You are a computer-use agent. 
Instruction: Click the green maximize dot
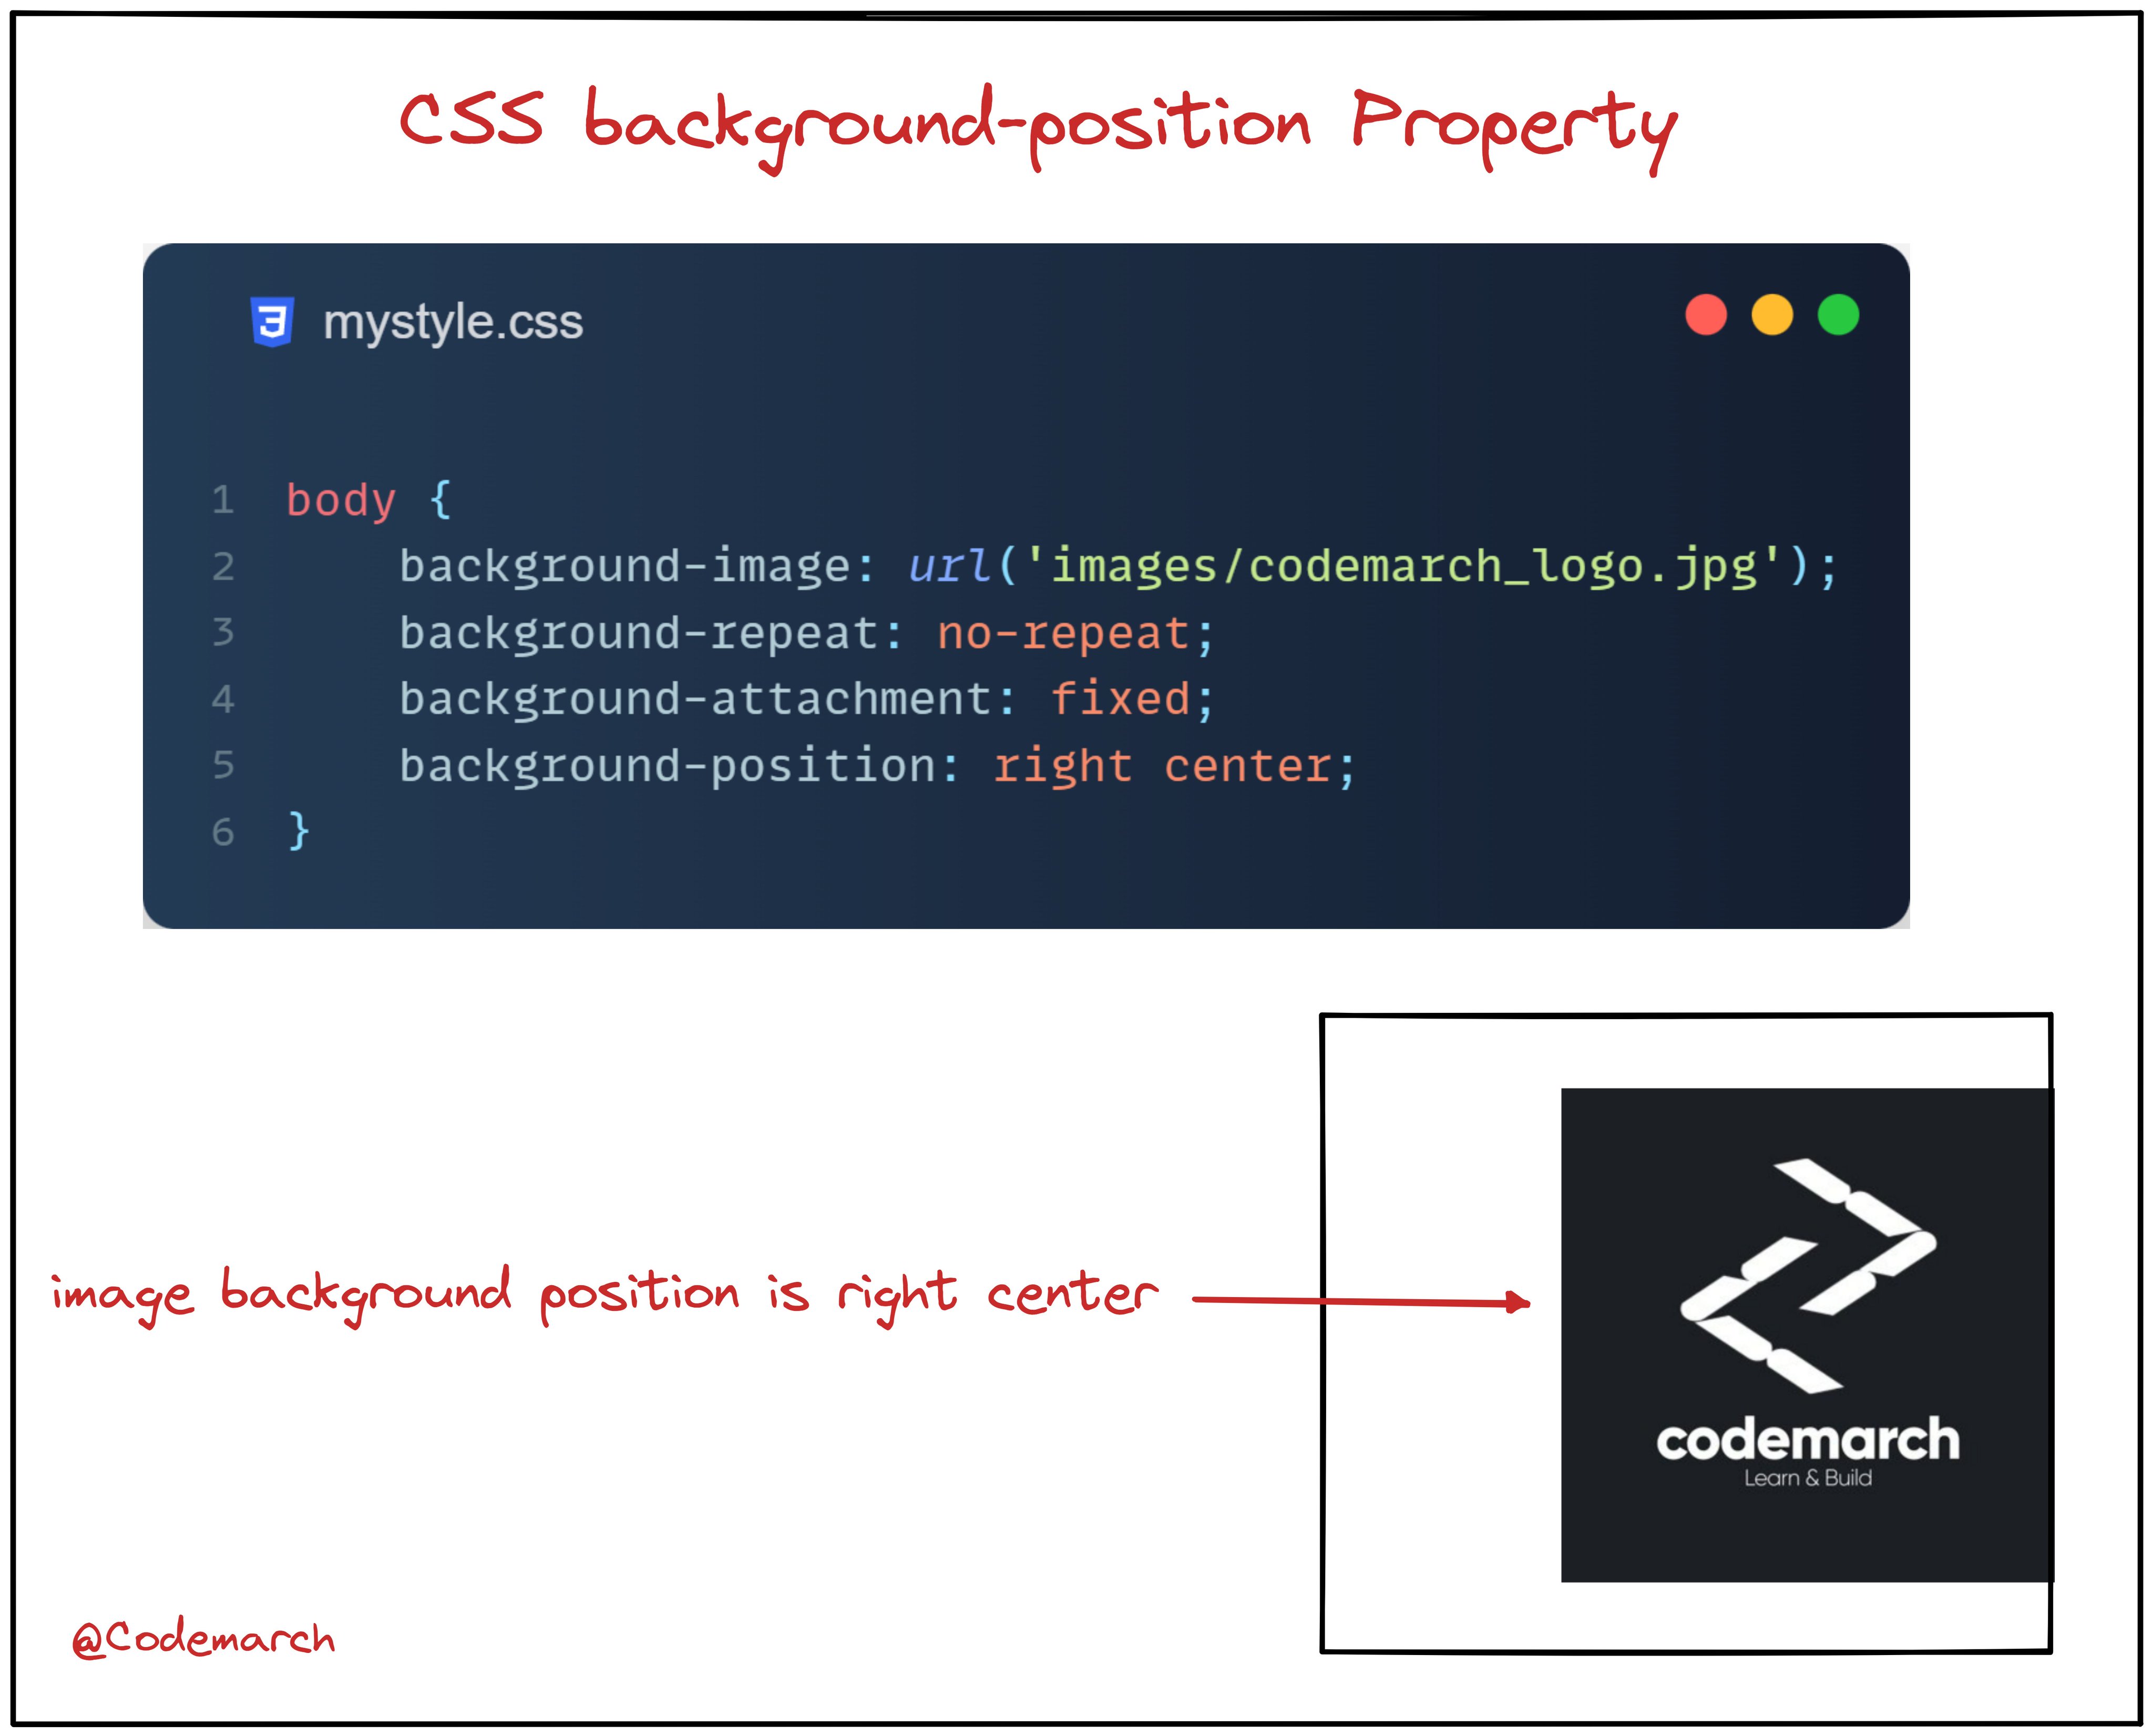tap(1837, 314)
